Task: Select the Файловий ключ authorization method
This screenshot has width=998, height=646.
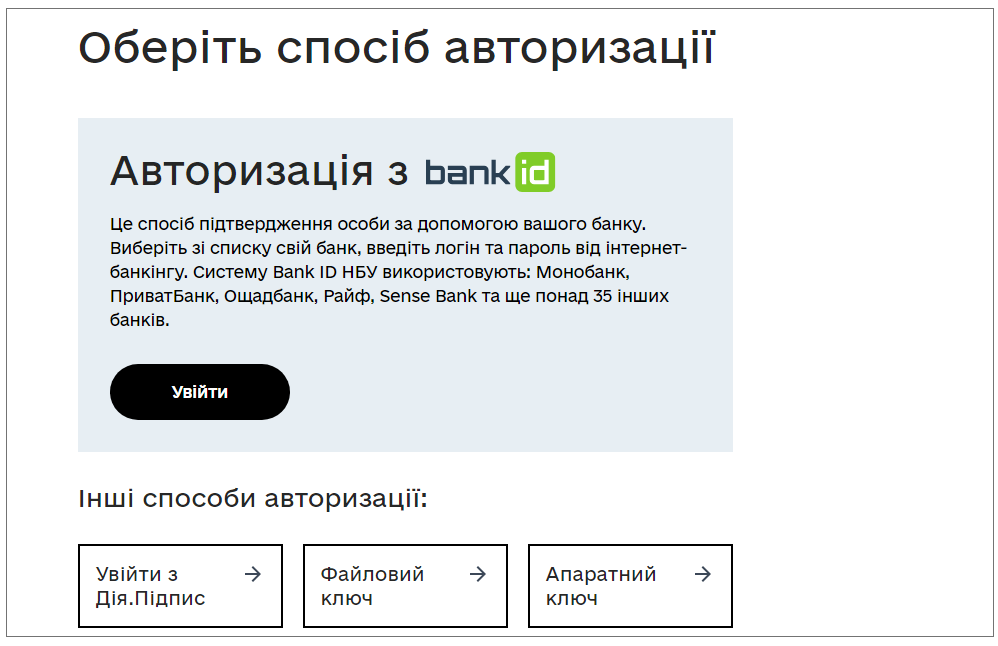Action: point(405,586)
